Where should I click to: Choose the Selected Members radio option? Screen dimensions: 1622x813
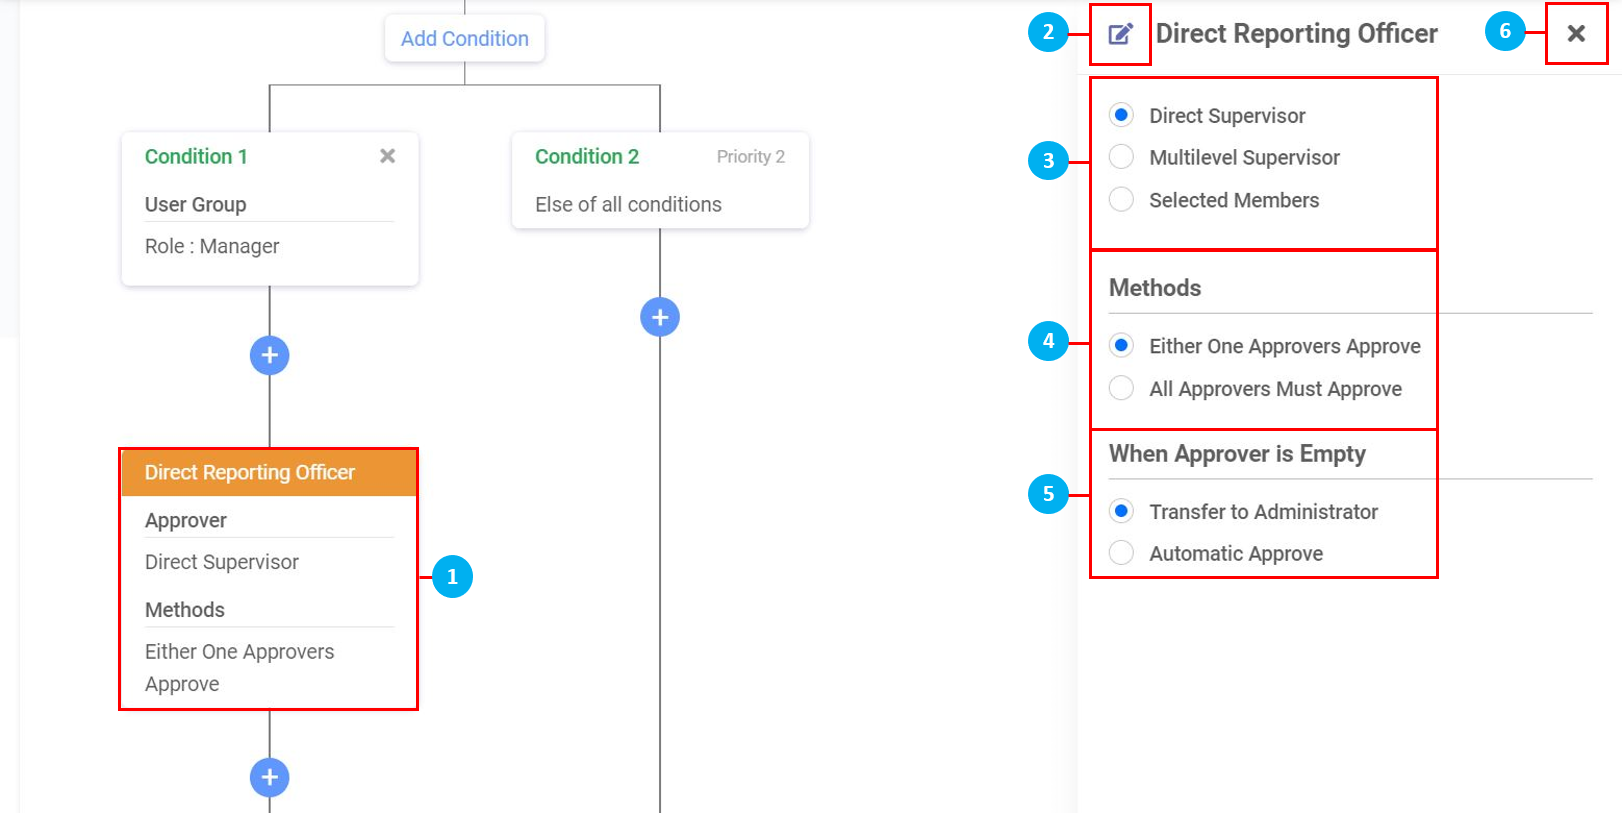(x=1122, y=200)
